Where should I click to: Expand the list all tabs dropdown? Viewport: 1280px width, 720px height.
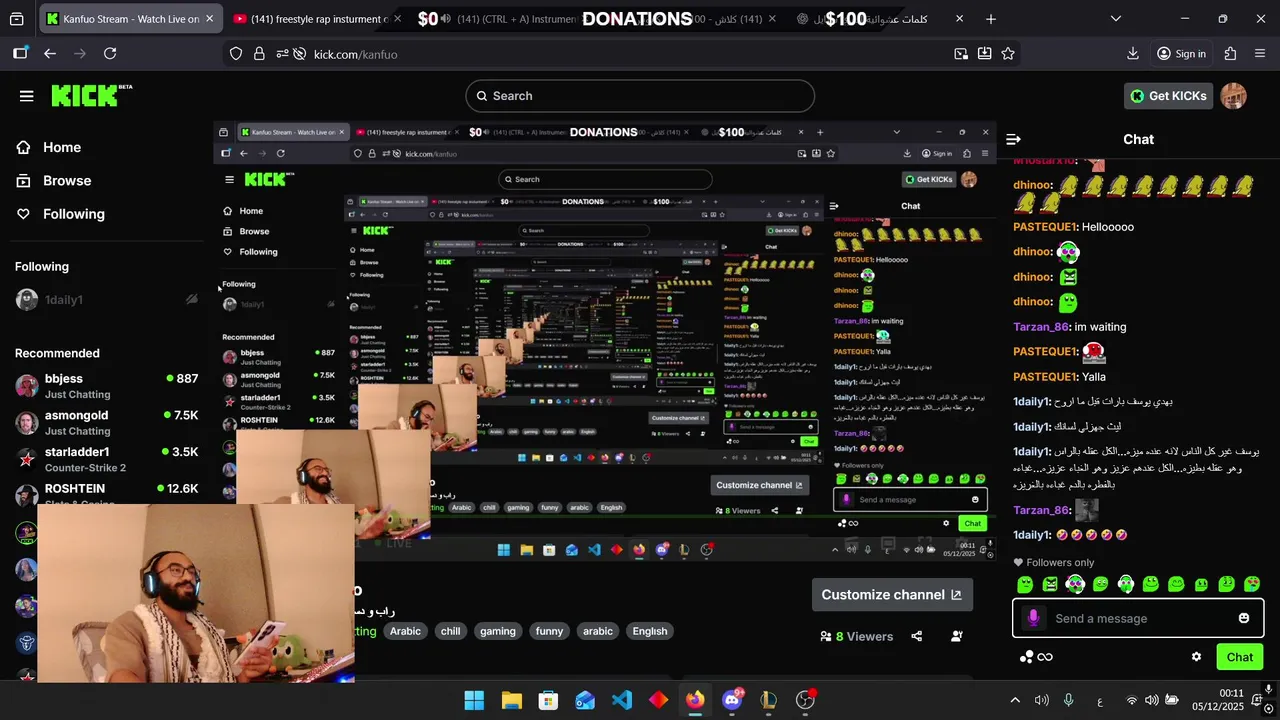click(1116, 19)
